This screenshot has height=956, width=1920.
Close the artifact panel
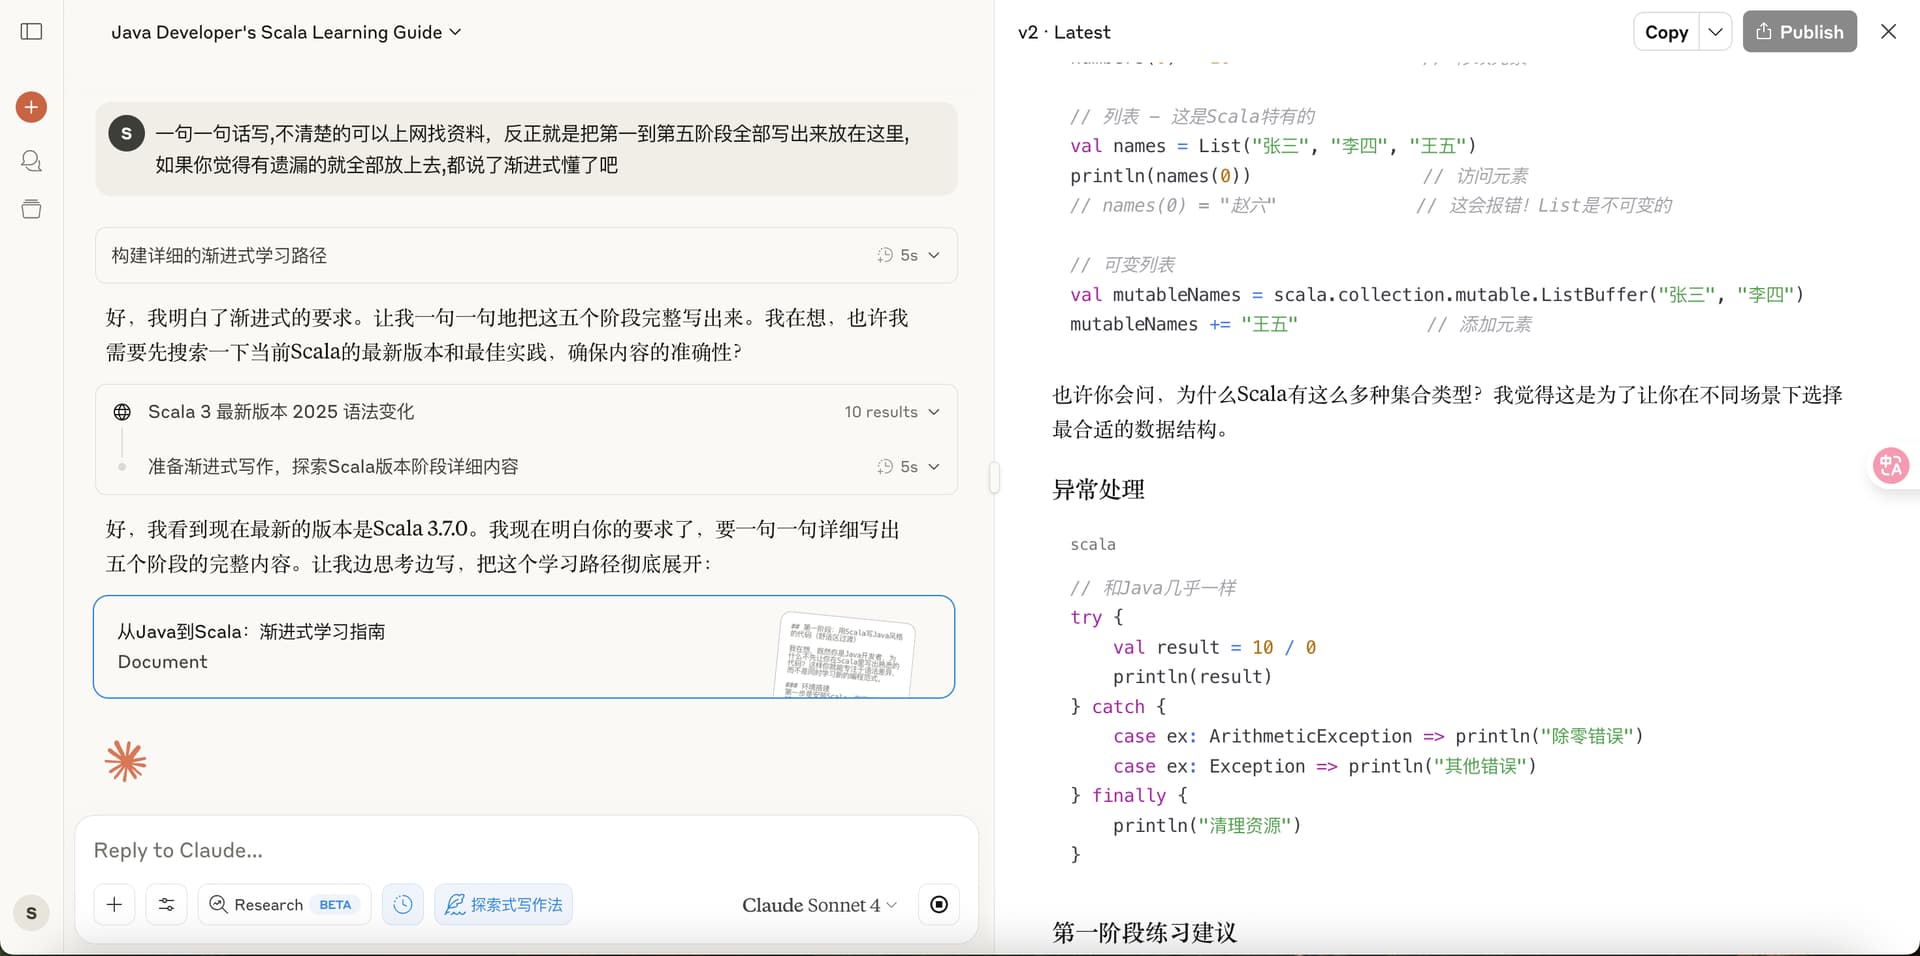(1888, 32)
